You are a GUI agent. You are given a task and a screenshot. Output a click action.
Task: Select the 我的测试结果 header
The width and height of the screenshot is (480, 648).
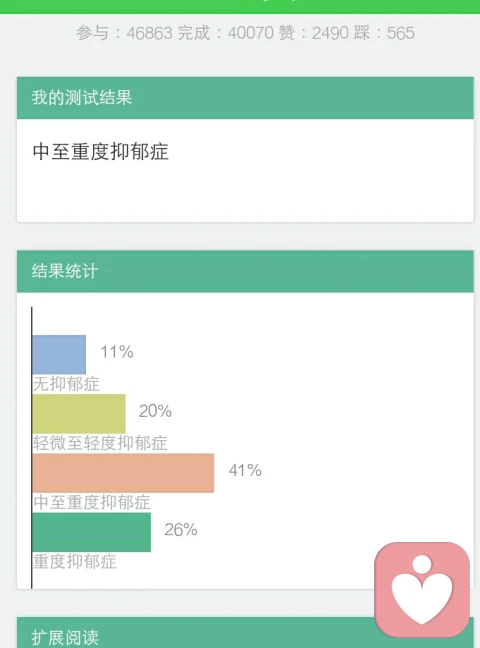coord(245,98)
